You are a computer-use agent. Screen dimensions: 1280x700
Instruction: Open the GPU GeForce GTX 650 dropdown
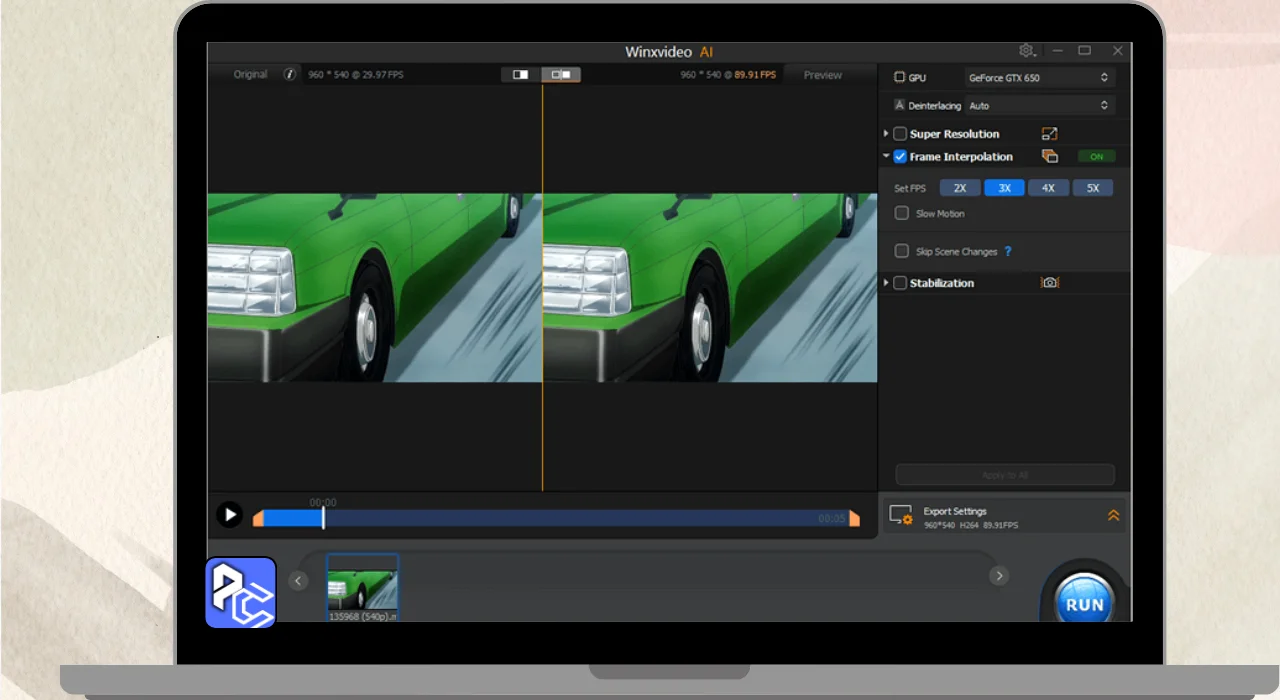[1039, 78]
